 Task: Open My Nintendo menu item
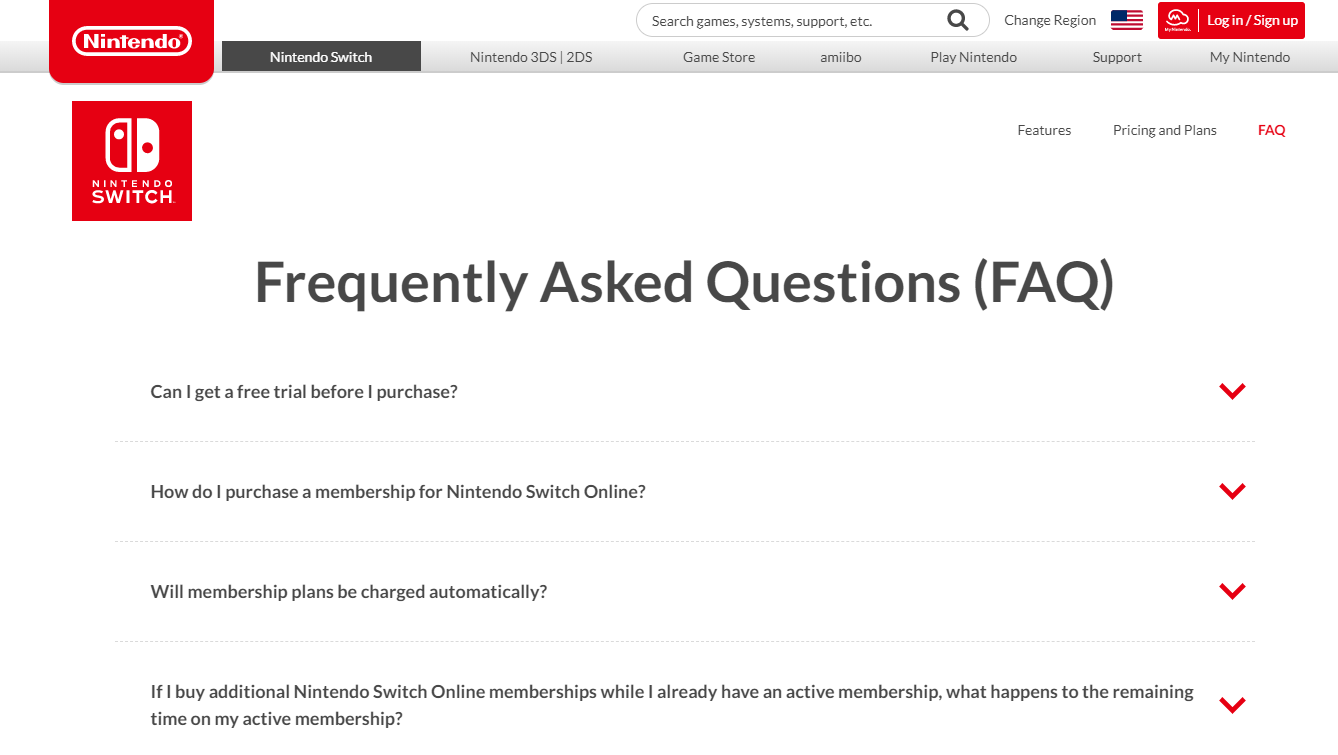click(1250, 57)
